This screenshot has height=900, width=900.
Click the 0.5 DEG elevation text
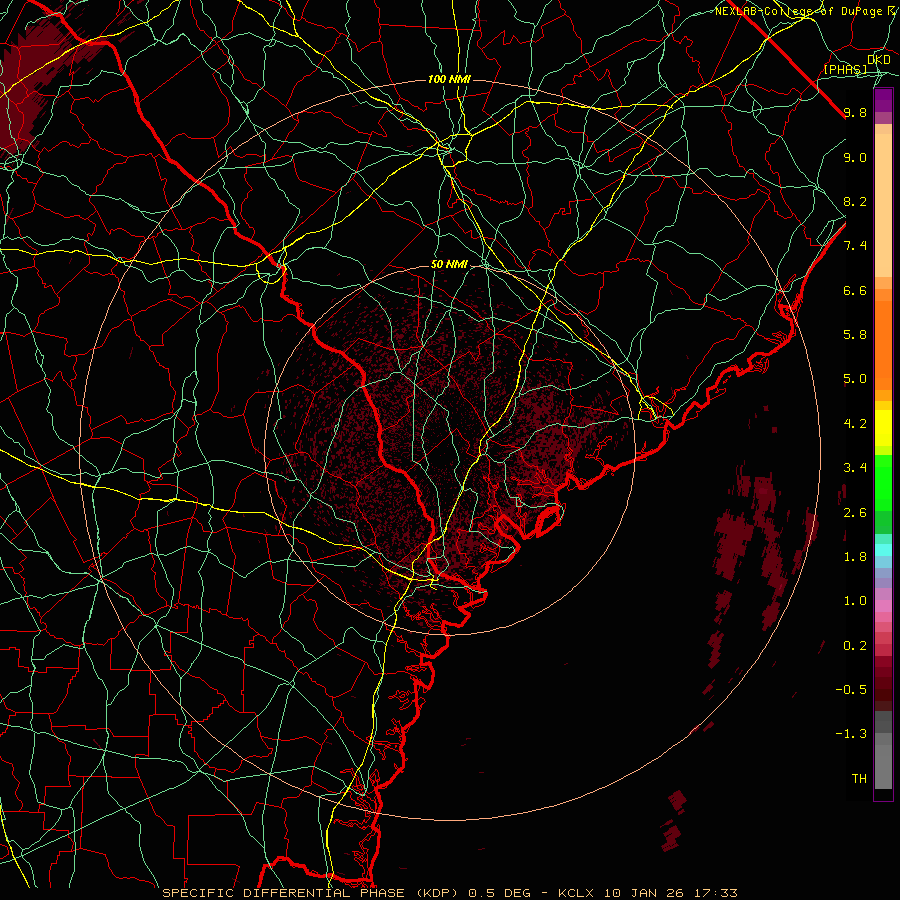click(x=498, y=893)
